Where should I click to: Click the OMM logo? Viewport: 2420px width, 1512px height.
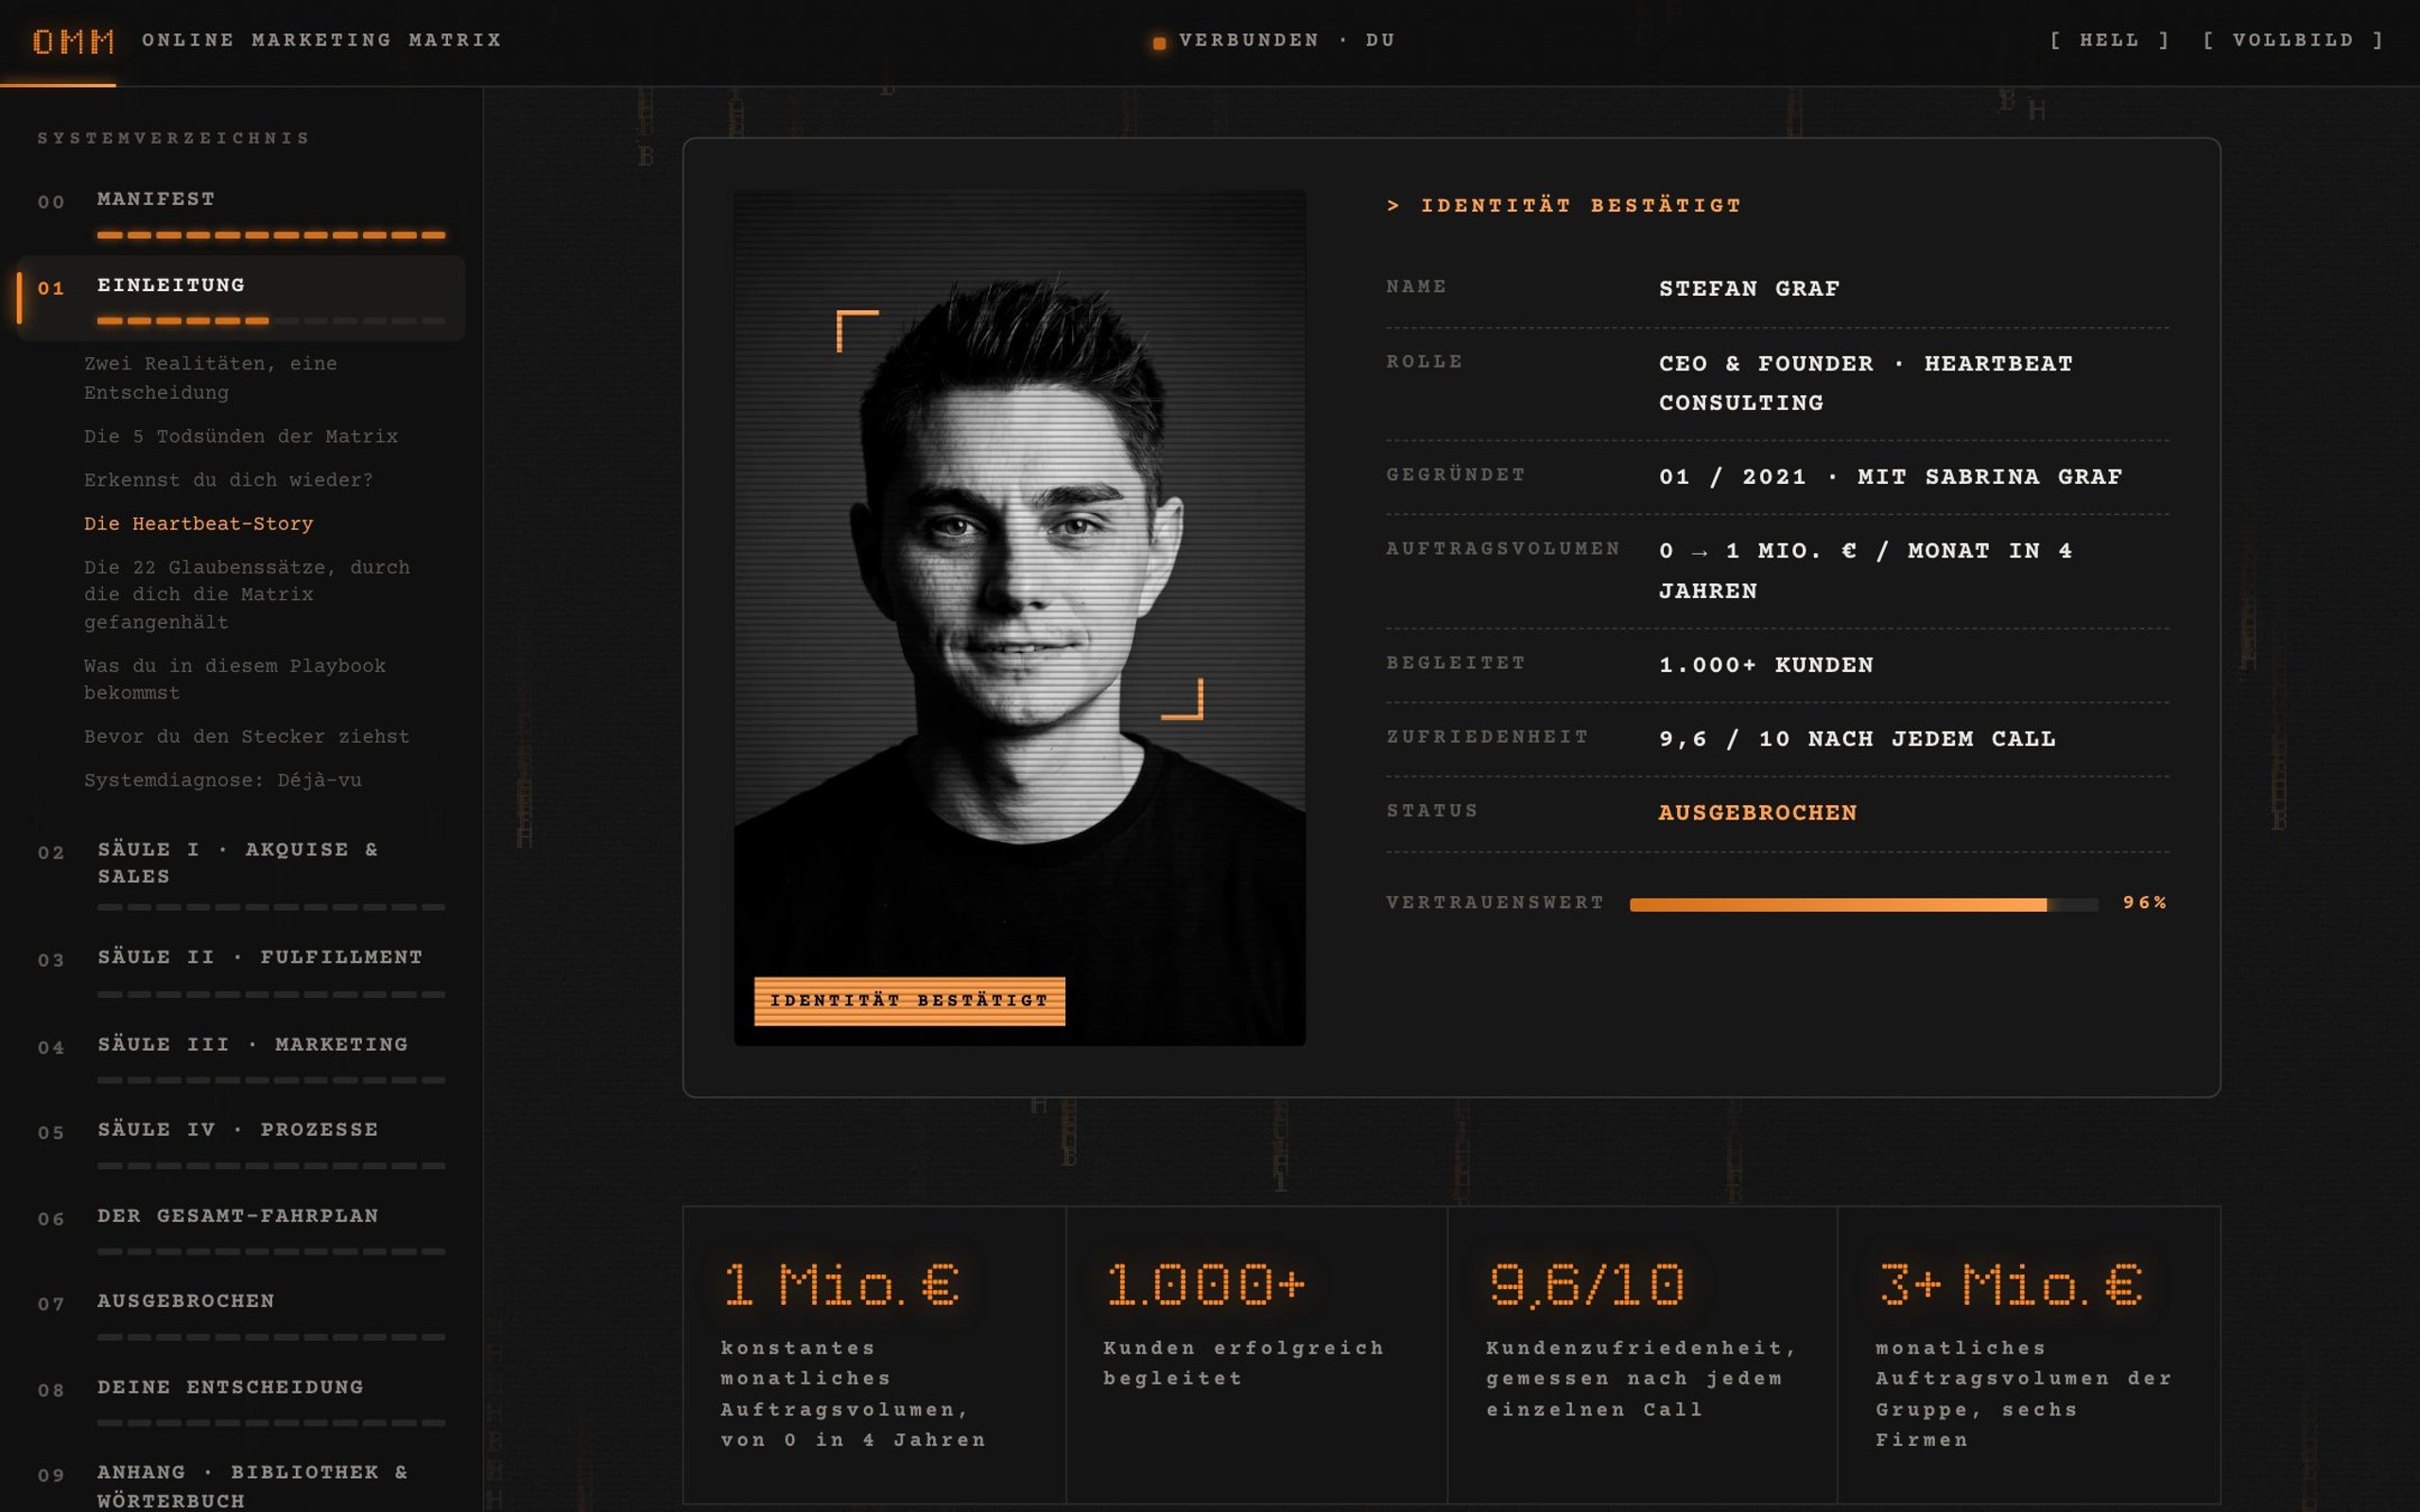point(73,41)
